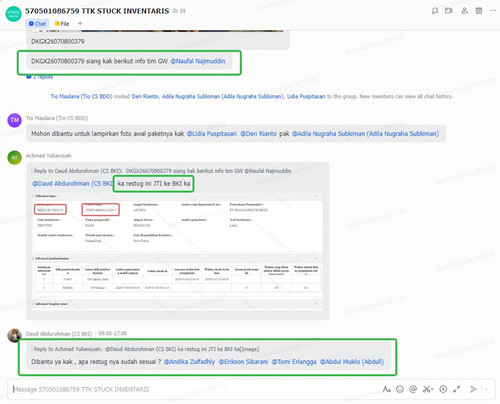Click quoted reply to Daud Abdurohman
Viewport: 500px width, 404px height.
pyautogui.click(x=162, y=171)
